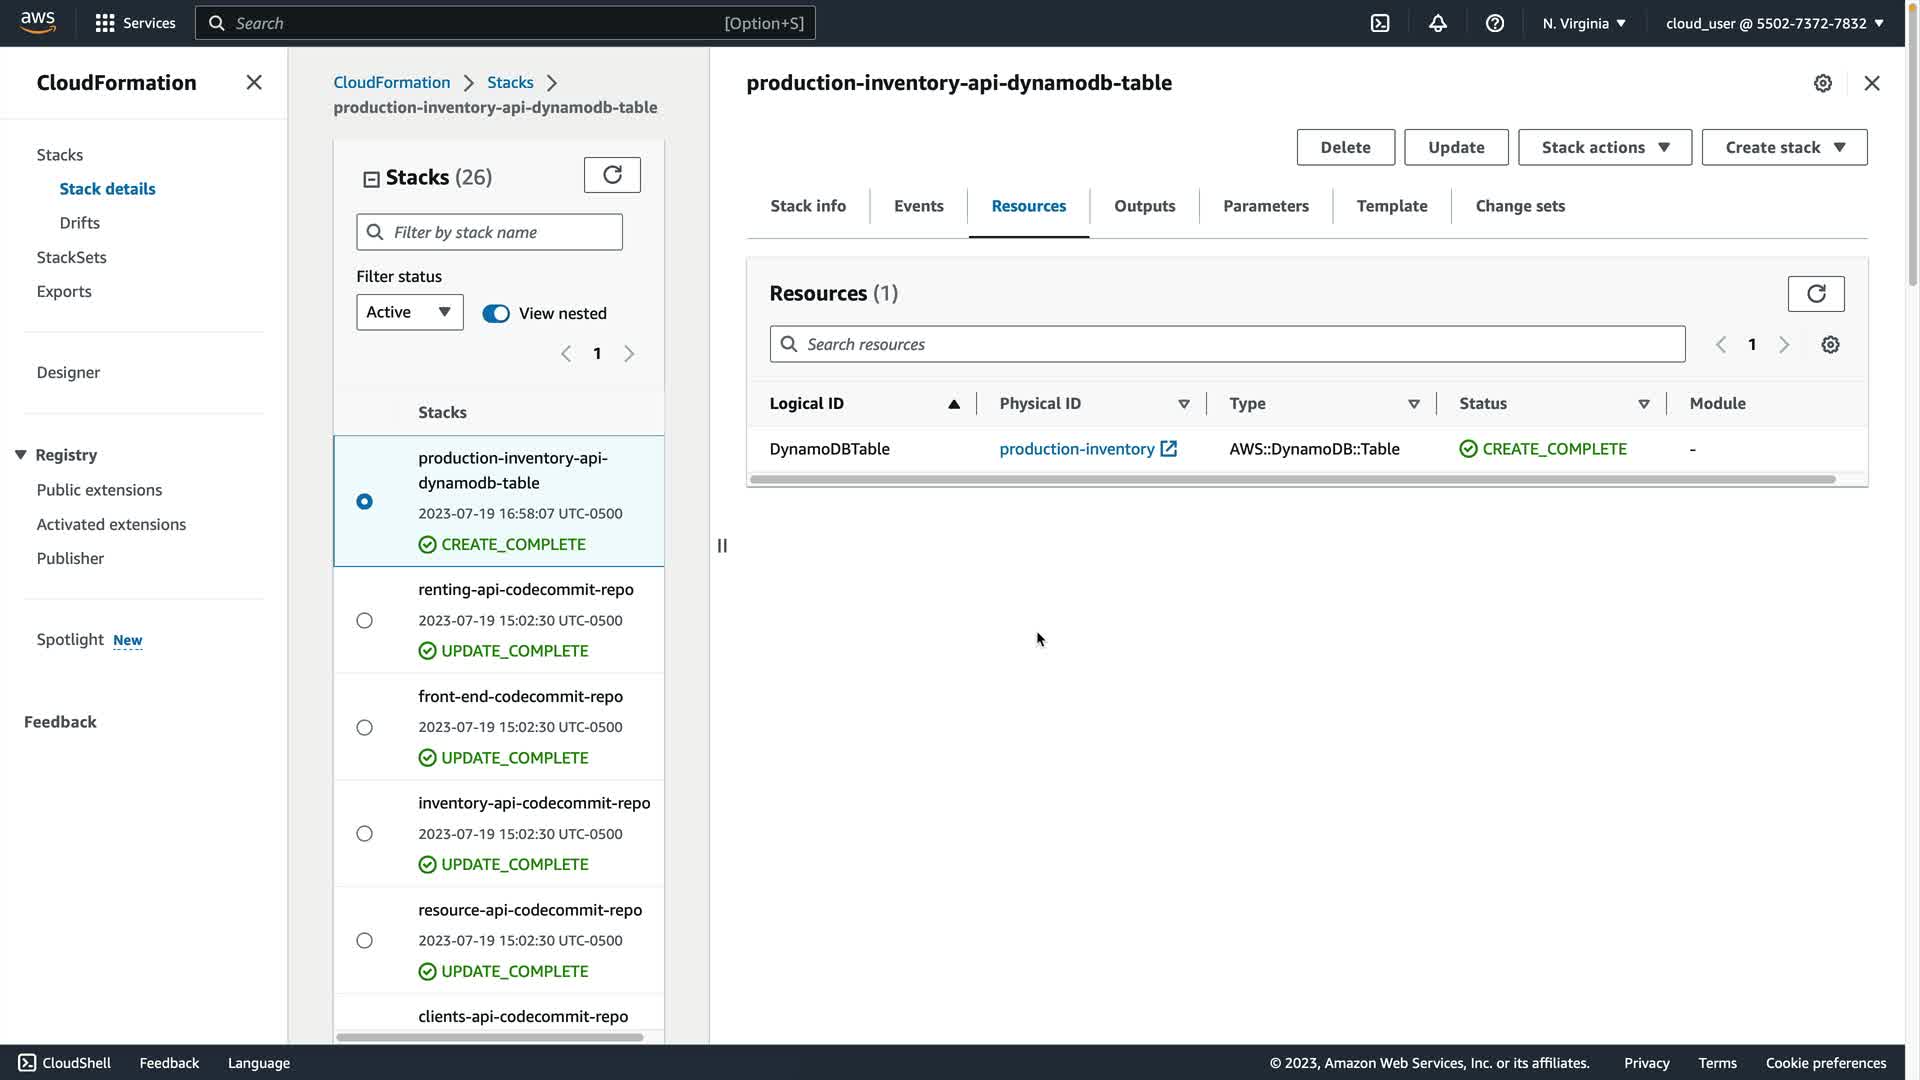Click the resources table horizontal scrollbar
The height and width of the screenshot is (1080, 1920).
[1292, 480]
